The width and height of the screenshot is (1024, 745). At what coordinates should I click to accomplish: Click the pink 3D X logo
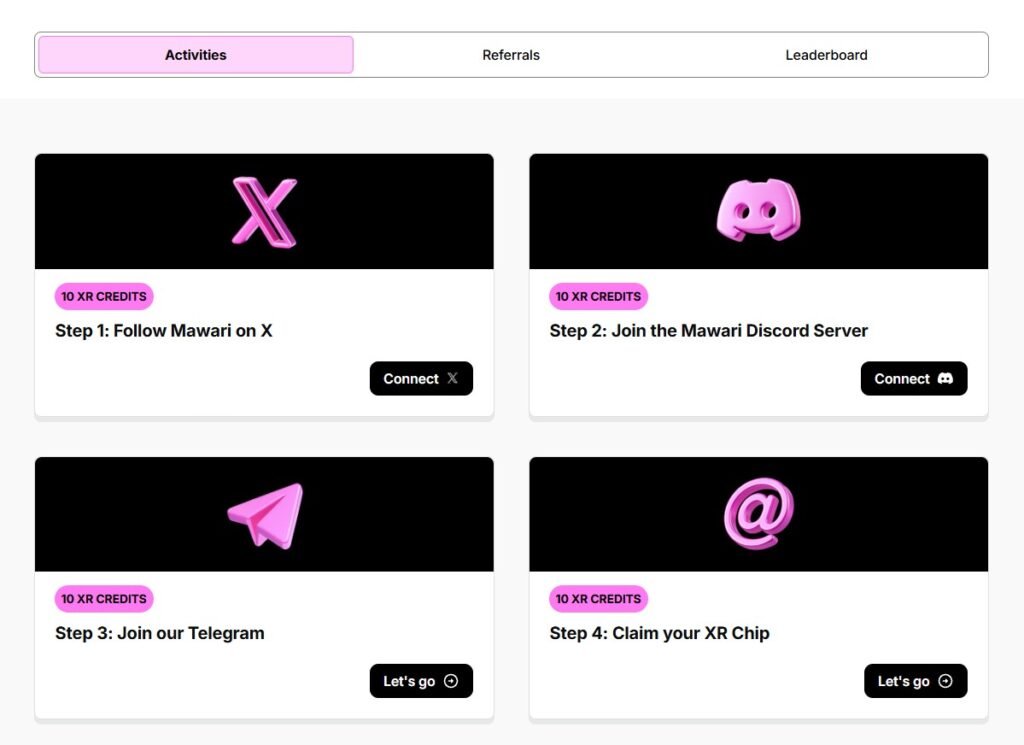pyautogui.click(x=264, y=212)
